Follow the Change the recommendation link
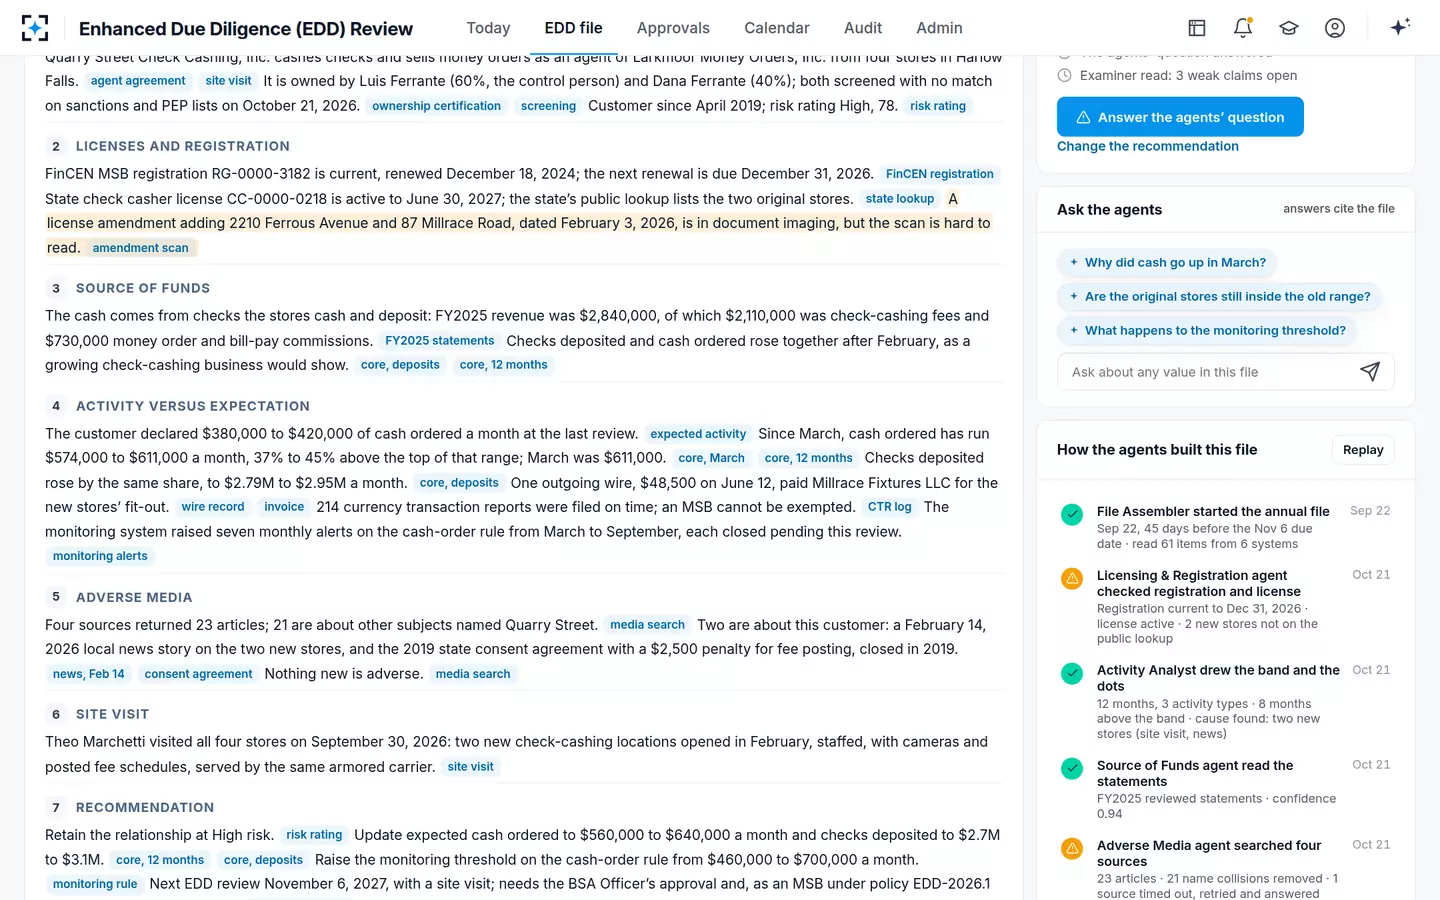1440x900 pixels. pos(1148,146)
